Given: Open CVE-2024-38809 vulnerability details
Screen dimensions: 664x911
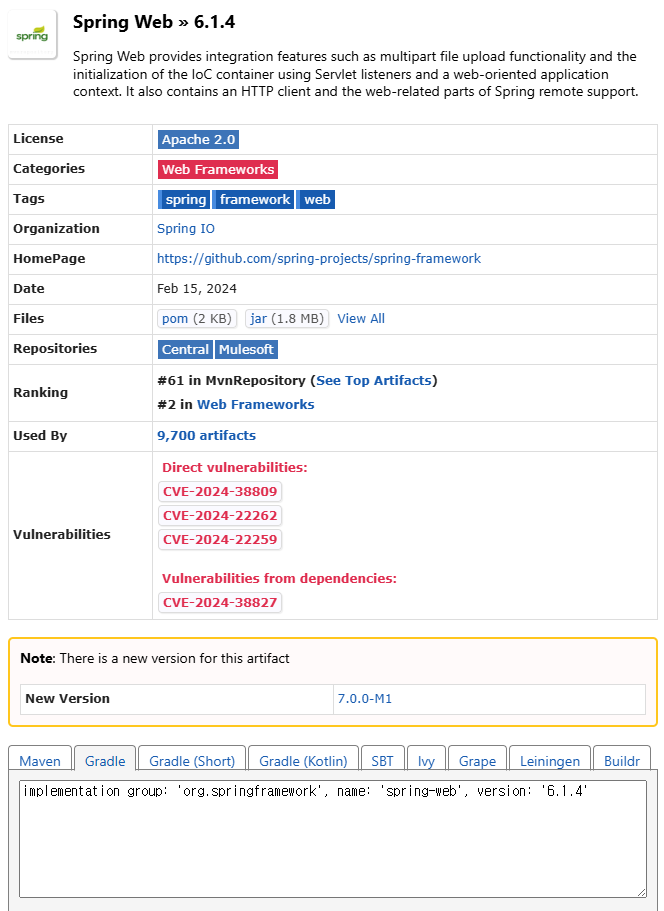Looking at the screenshot, I should 220,492.
